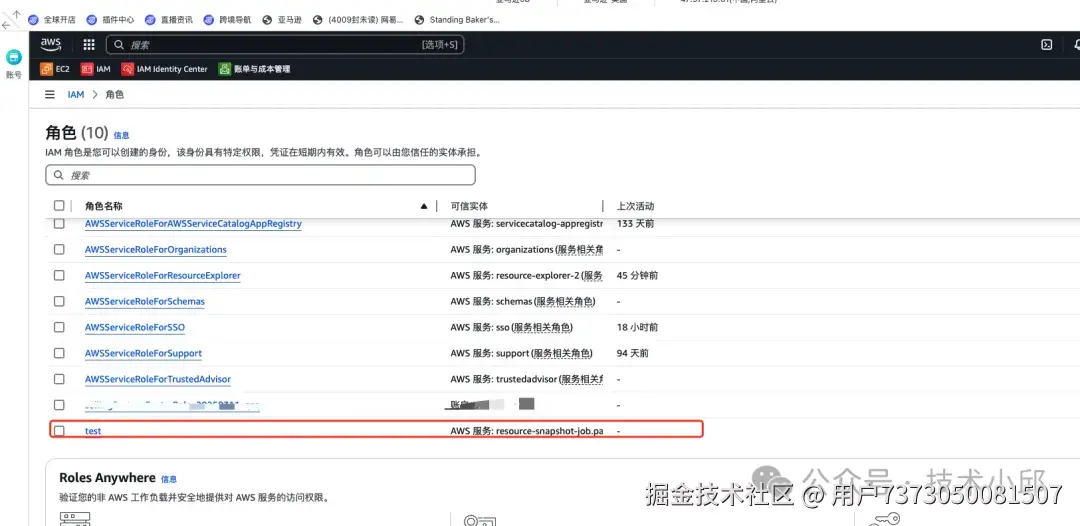The height and width of the screenshot is (526, 1080).
Task: Click 'AWS 服务: support' trusted entity cell
Action: tap(521, 353)
